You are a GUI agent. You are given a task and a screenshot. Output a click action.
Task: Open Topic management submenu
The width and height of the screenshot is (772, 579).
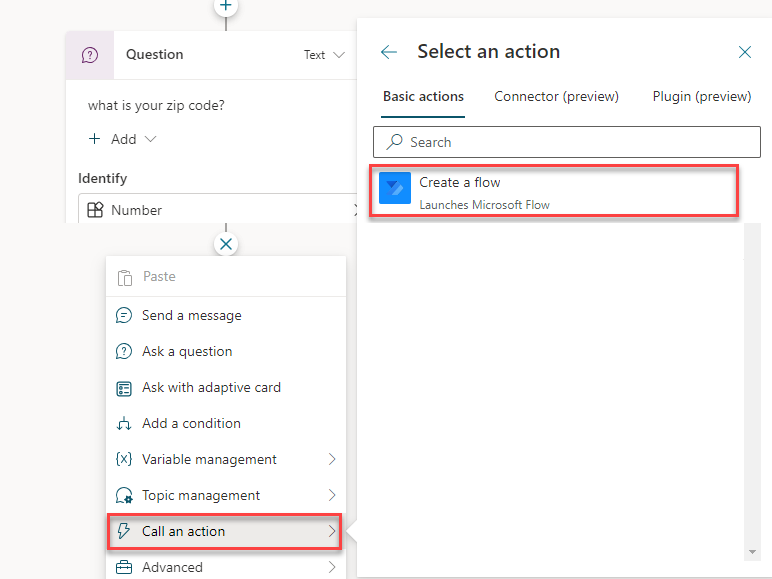(x=226, y=495)
